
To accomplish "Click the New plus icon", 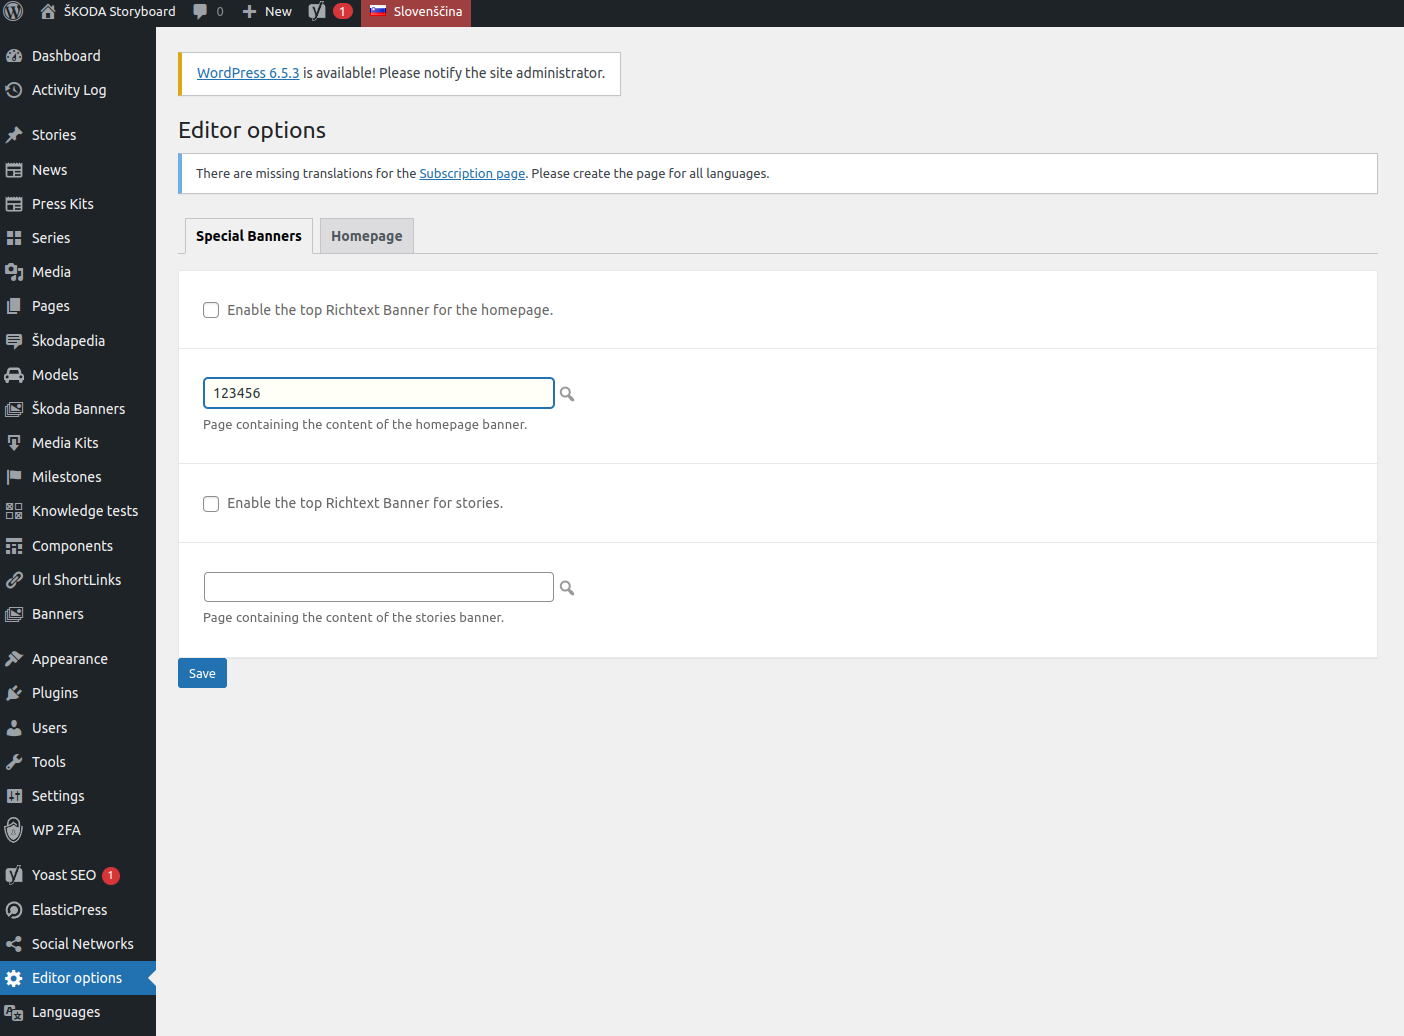I will pos(250,12).
